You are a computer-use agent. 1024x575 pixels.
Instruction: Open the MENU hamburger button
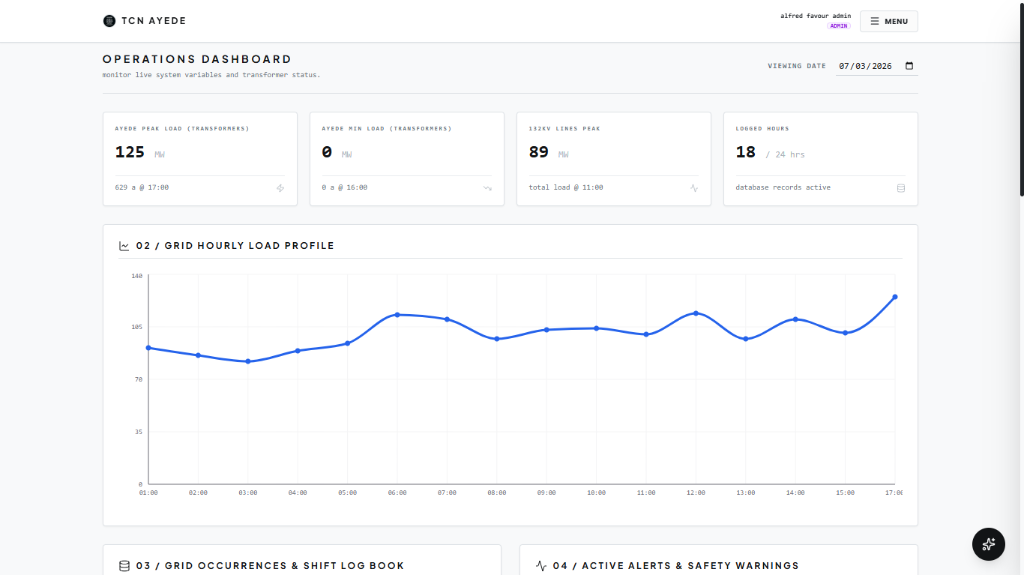coord(889,21)
